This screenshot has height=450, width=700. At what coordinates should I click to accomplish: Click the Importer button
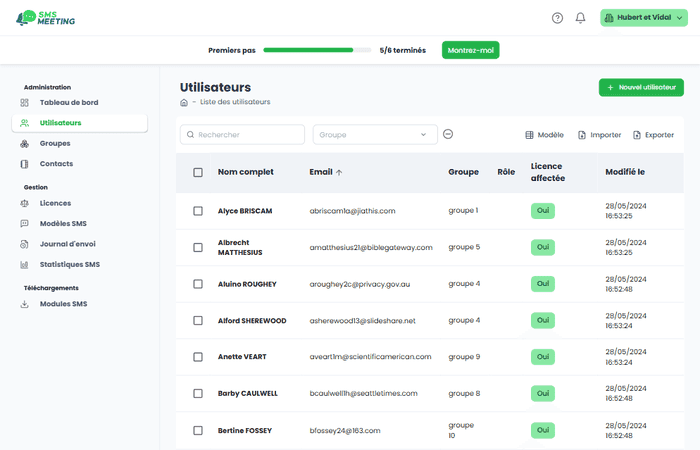[600, 135]
